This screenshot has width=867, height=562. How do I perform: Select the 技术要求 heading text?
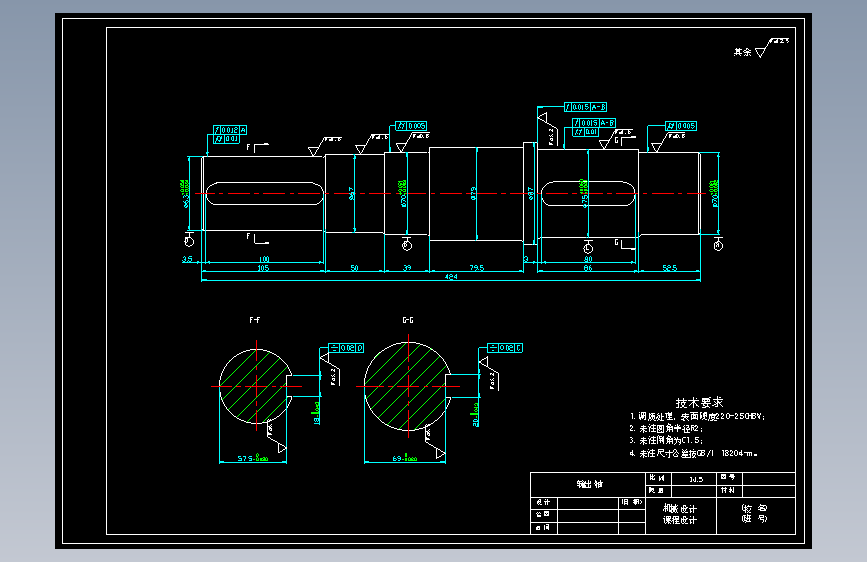point(699,403)
